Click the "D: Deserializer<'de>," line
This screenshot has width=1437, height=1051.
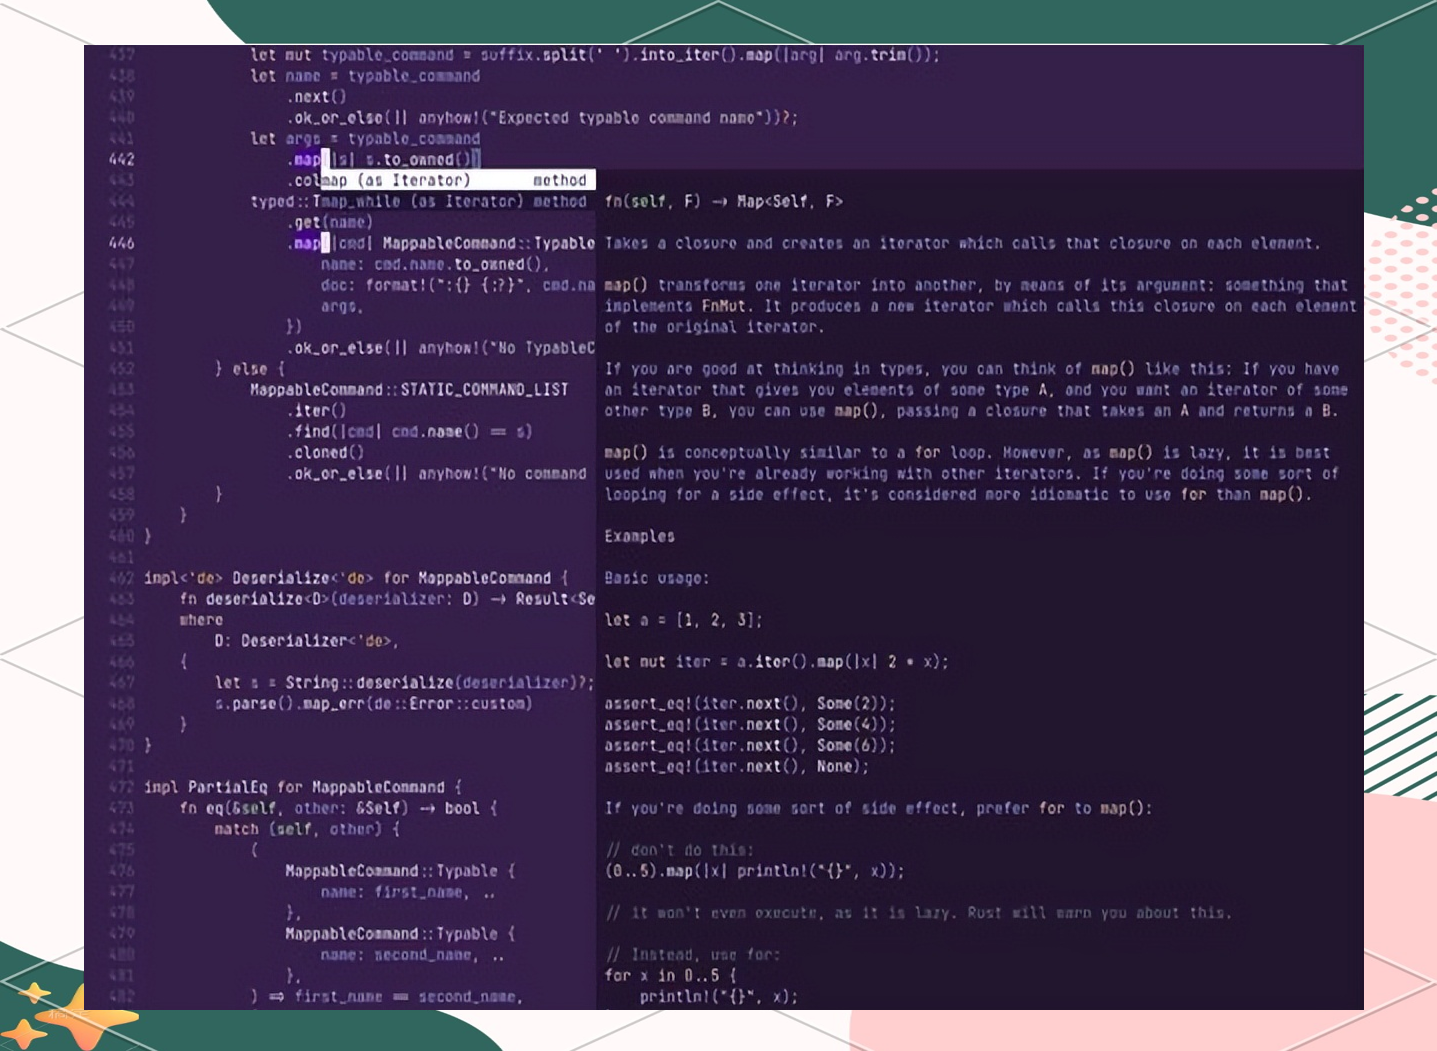pos(307,641)
